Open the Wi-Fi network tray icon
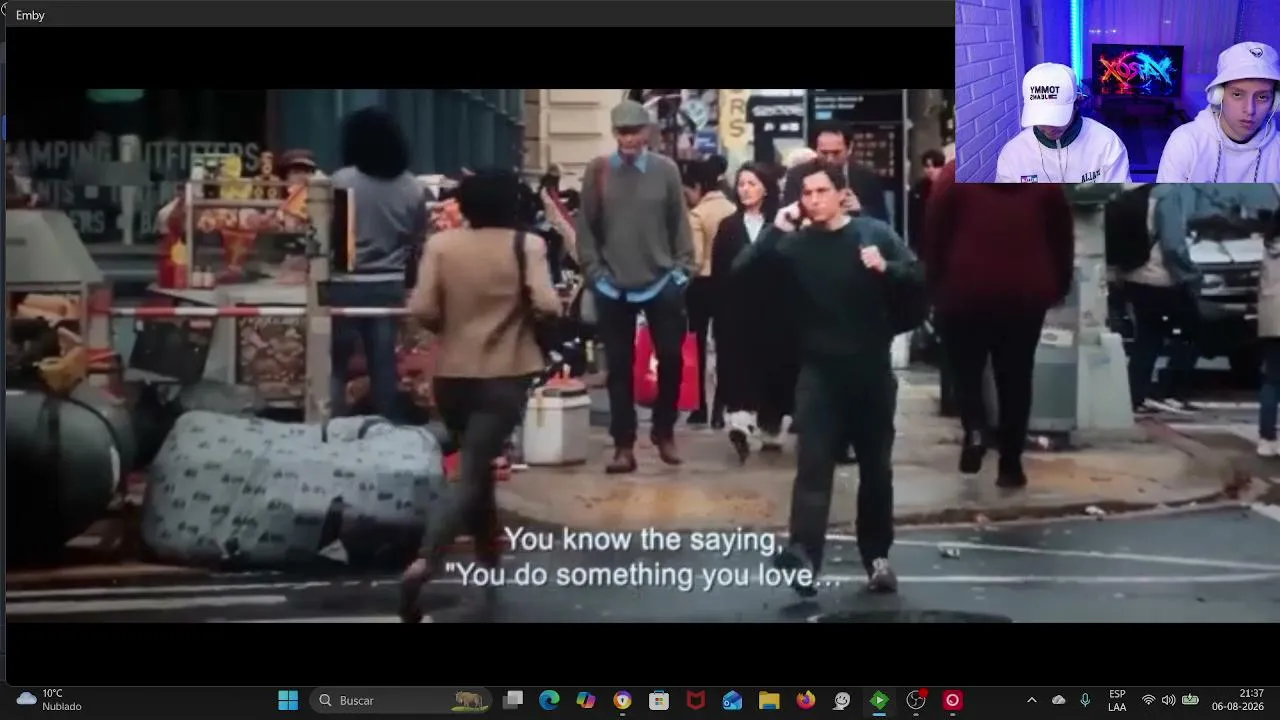This screenshot has height=720, width=1280. [1148, 700]
